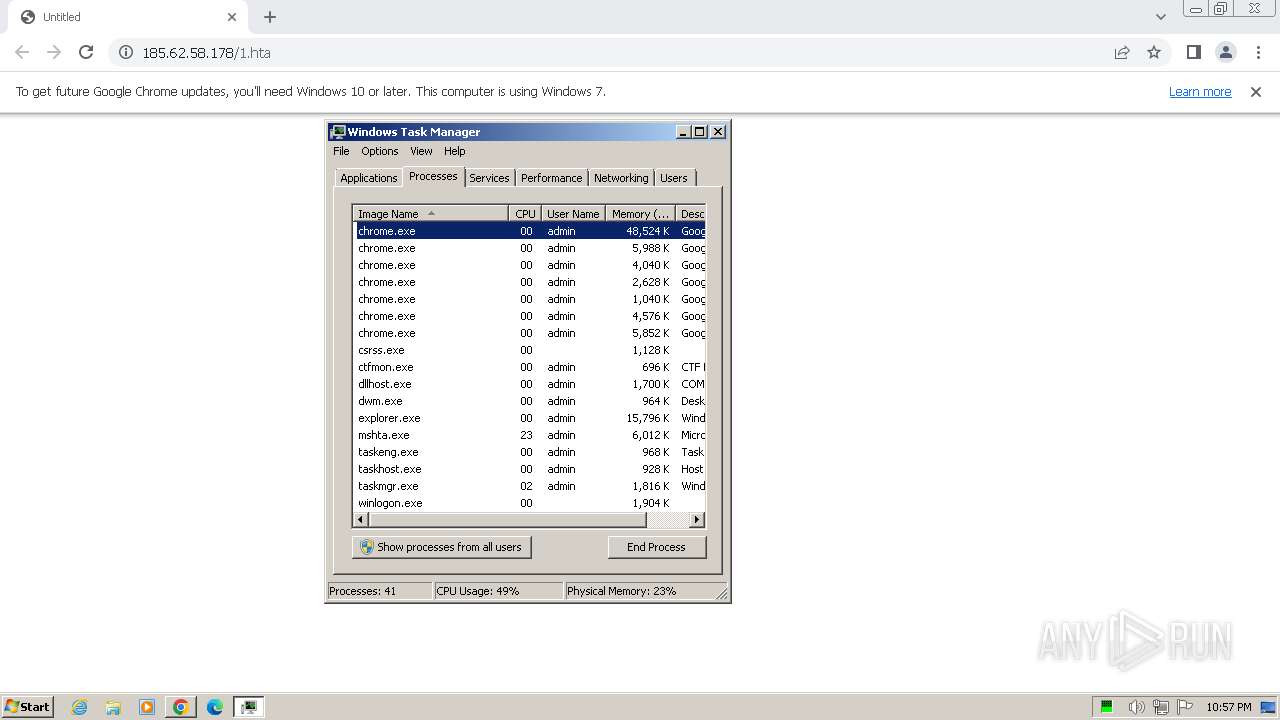Click Show processes from all users
The height and width of the screenshot is (720, 1280).
pyautogui.click(x=442, y=547)
